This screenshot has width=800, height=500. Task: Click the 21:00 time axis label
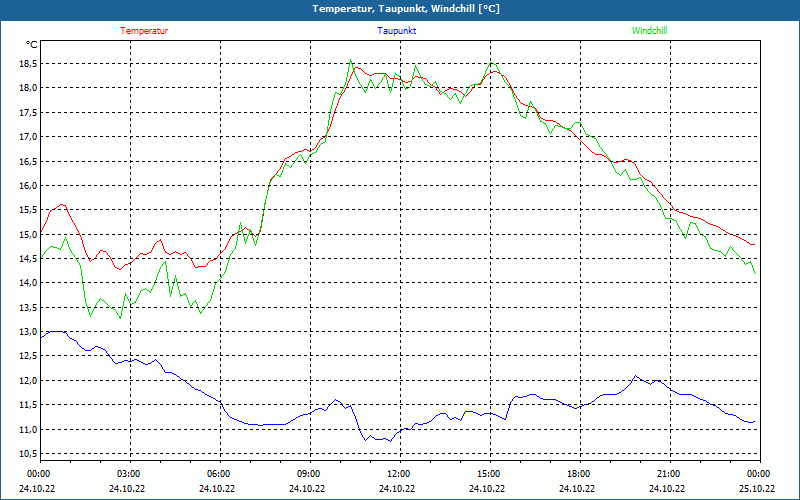pyautogui.click(x=669, y=474)
